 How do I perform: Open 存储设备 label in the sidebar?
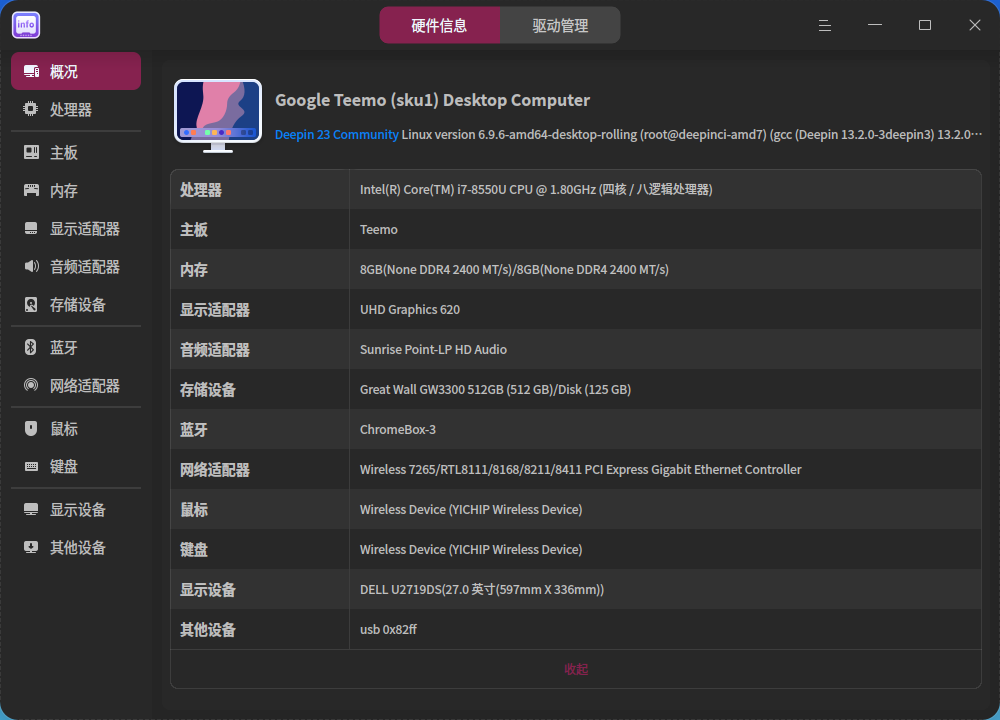[78, 305]
